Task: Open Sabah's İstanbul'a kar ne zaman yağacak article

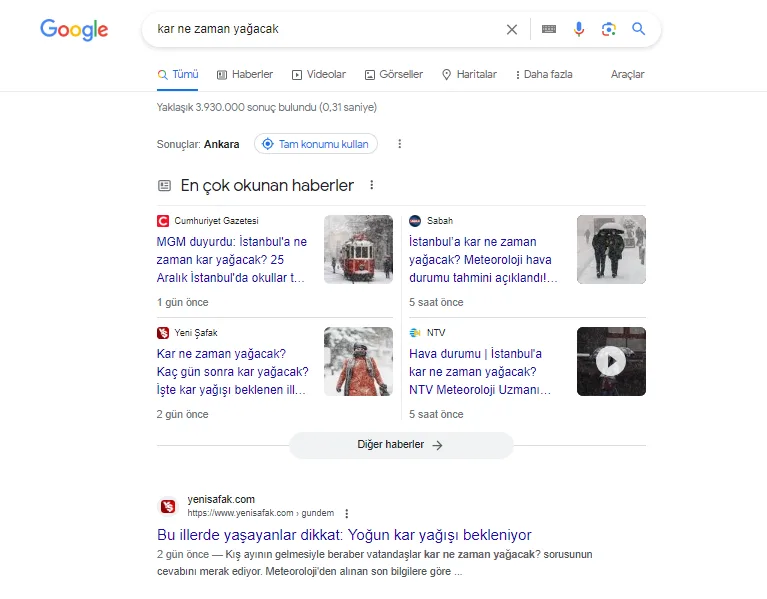Action: [483, 260]
